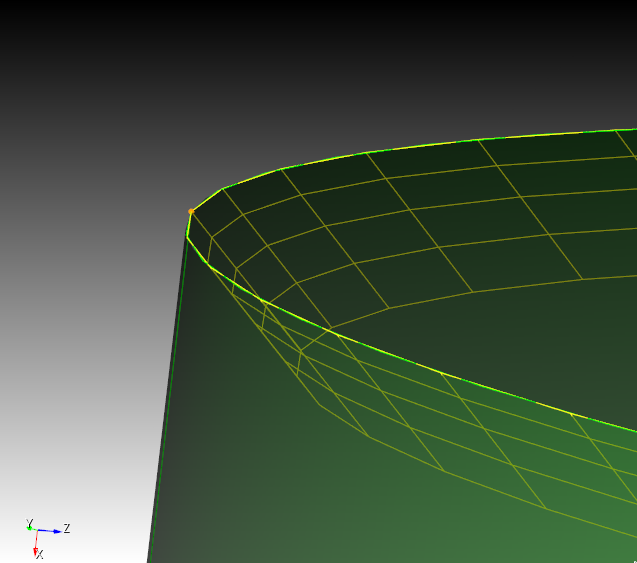Select the highlighted inner rim edge curve
Viewport: 637px width, 563px height.
click(x=440, y=373)
